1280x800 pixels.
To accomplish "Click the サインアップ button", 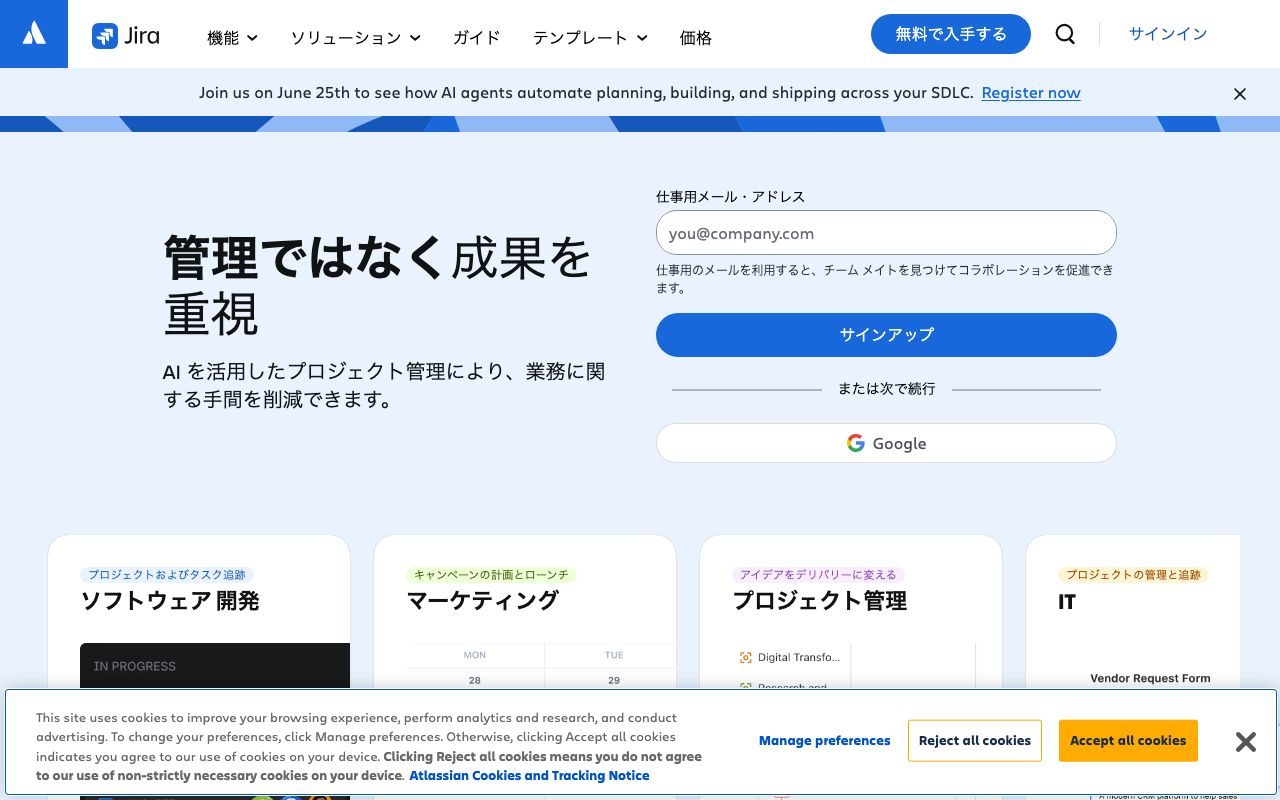I will [886, 335].
